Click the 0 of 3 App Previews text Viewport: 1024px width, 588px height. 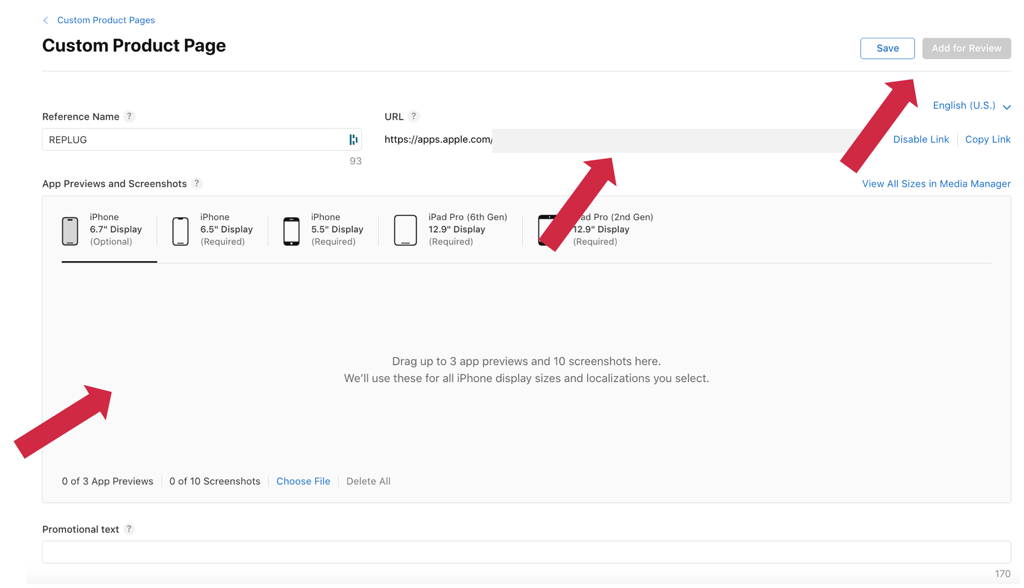(108, 482)
